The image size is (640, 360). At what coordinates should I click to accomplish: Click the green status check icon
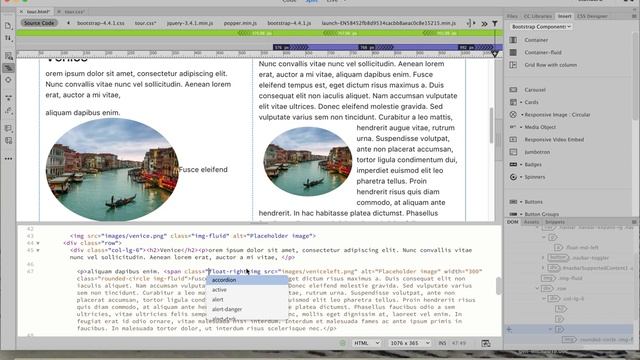[x=342, y=343]
